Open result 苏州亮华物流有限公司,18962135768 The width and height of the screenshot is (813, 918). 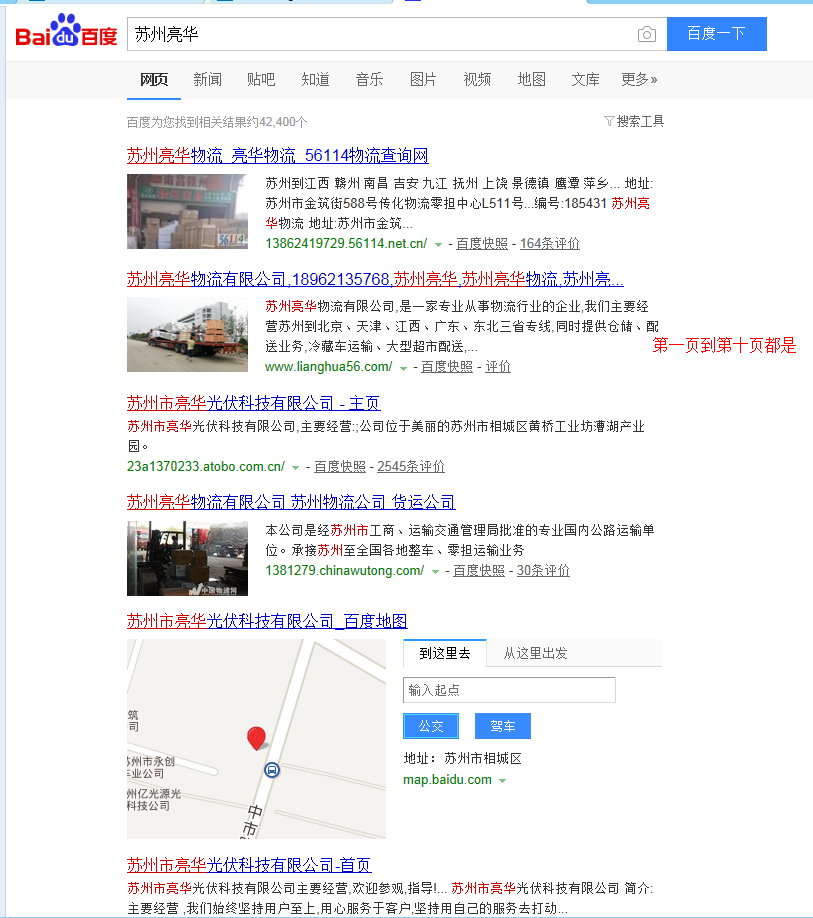[375, 279]
